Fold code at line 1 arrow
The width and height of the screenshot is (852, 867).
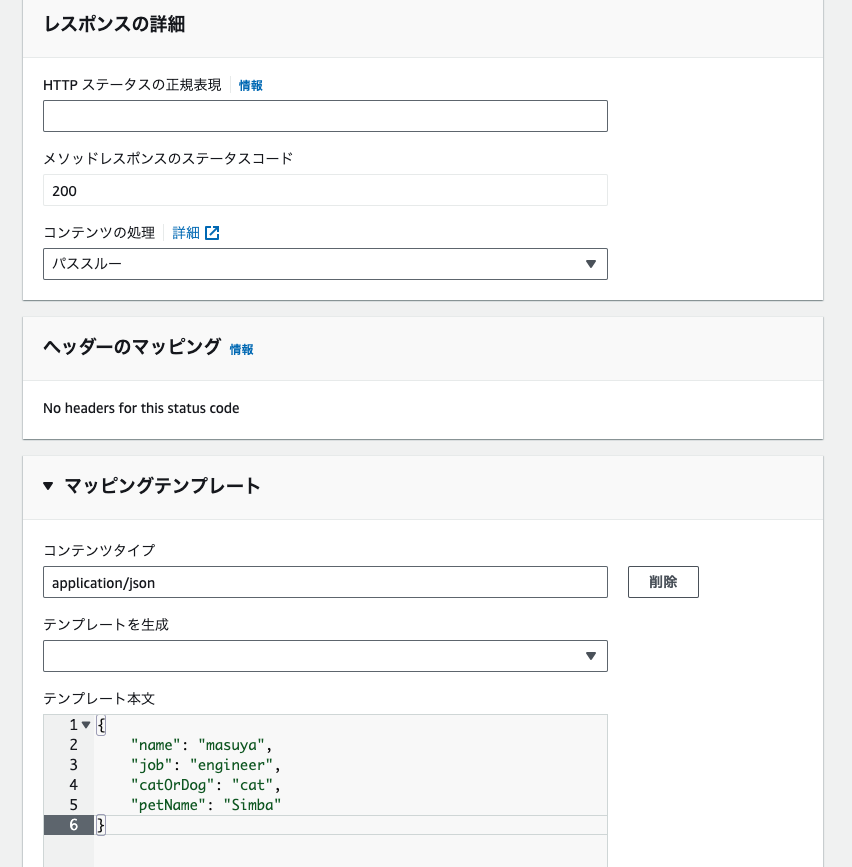(x=86, y=724)
